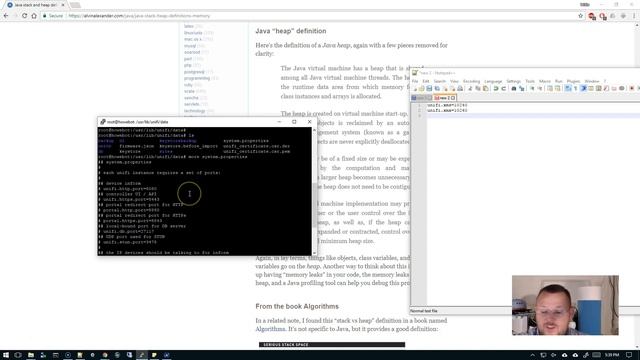This screenshot has height=360, width=640.
Task: Click the browser Back arrow
Action: tap(6, 16)
